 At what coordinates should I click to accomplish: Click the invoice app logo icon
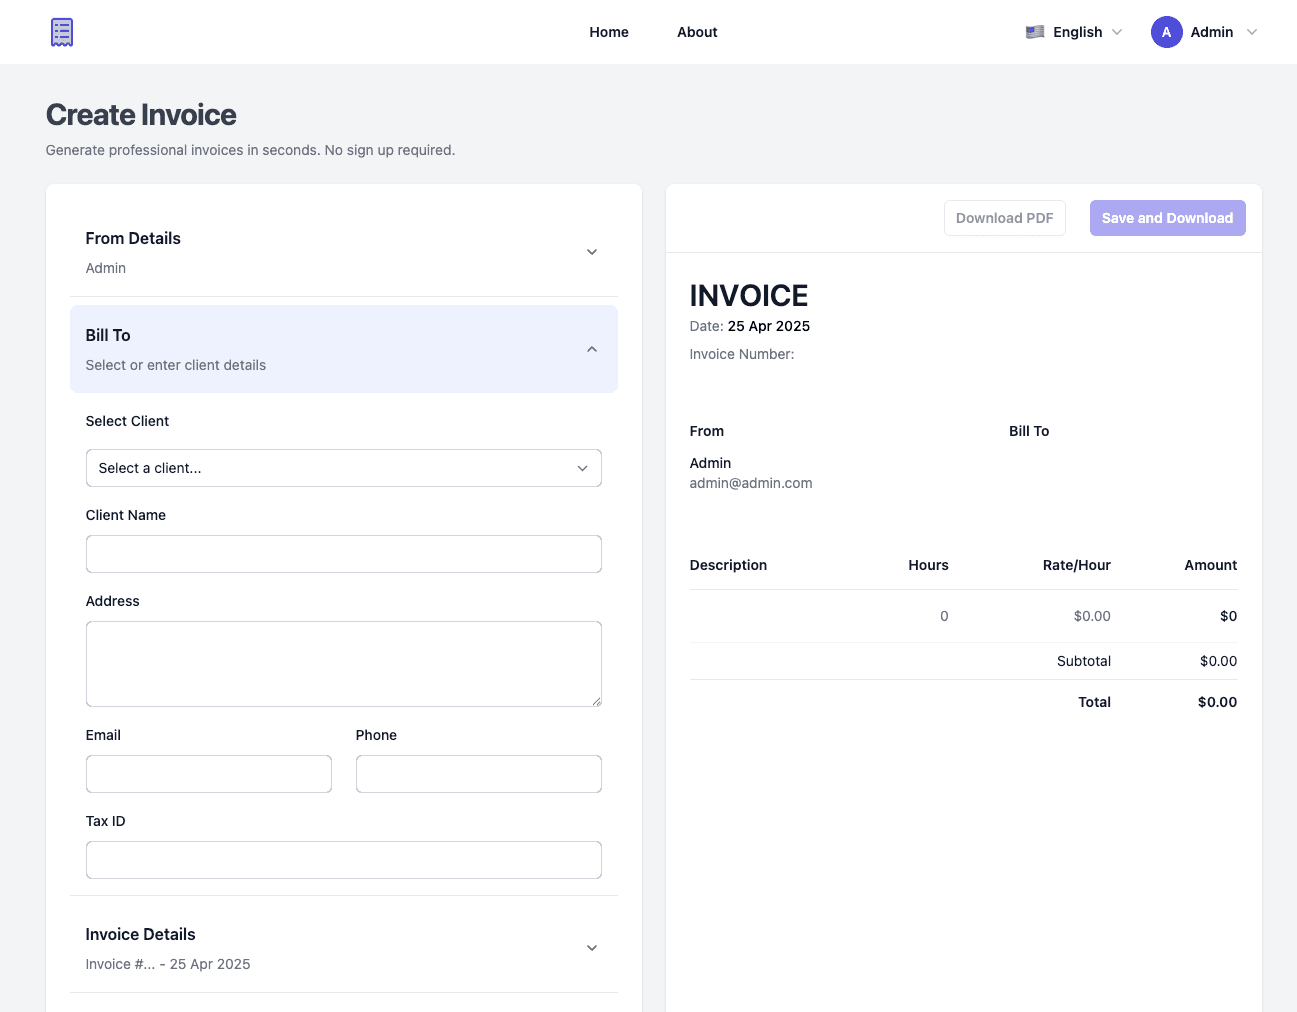point(62,32)
